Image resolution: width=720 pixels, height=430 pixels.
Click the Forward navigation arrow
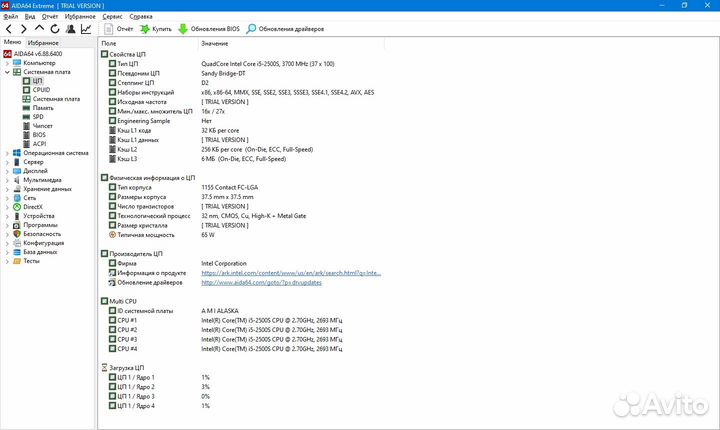23,29
